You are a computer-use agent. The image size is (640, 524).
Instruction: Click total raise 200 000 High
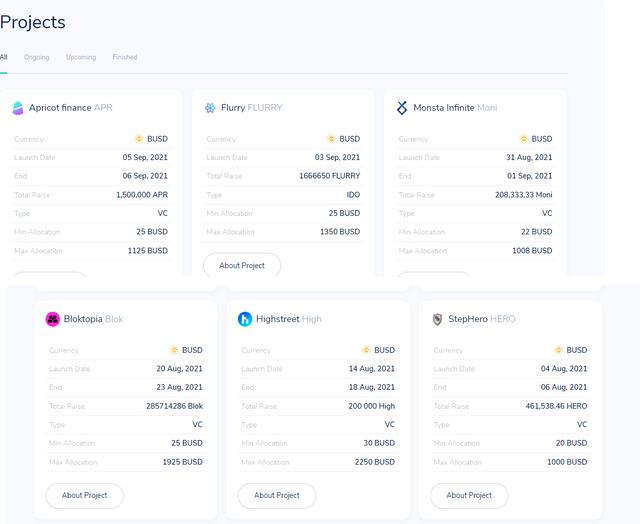click(372, 406)
